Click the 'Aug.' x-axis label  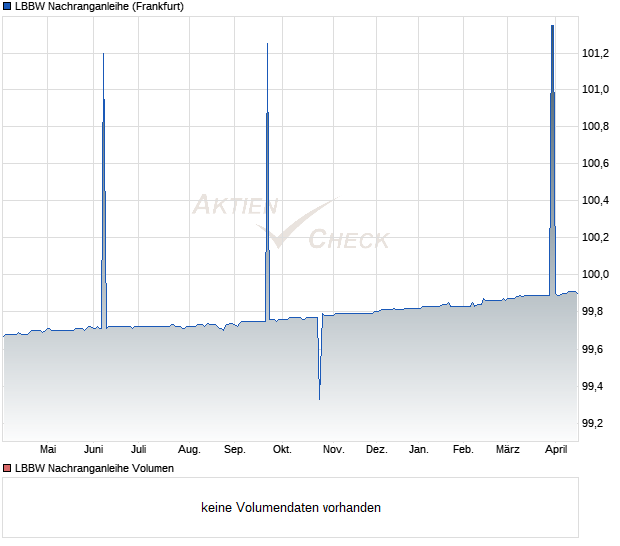click(x=189, y=450)
